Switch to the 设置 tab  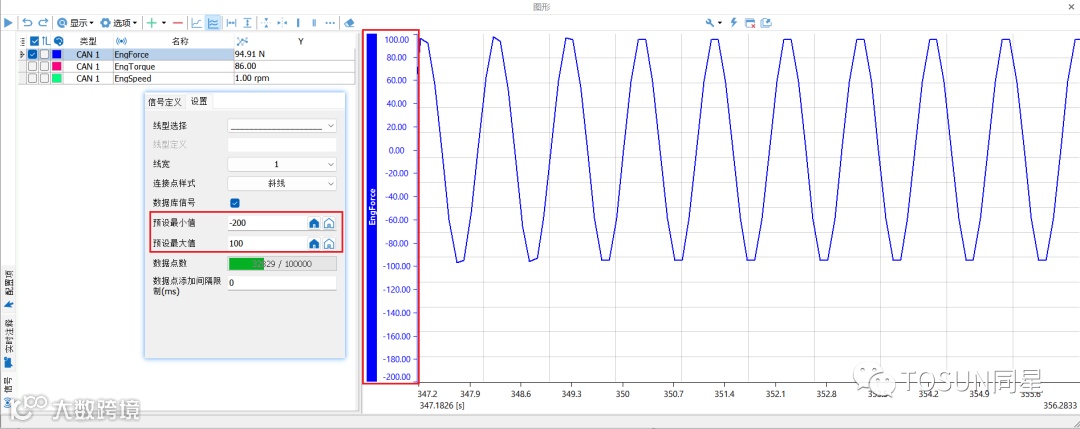pyautogui.click(x=199, y=102)
